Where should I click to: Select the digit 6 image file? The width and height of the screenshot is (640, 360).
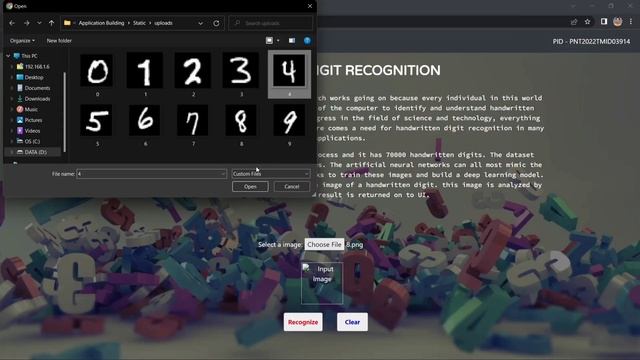tap(145, 125)
